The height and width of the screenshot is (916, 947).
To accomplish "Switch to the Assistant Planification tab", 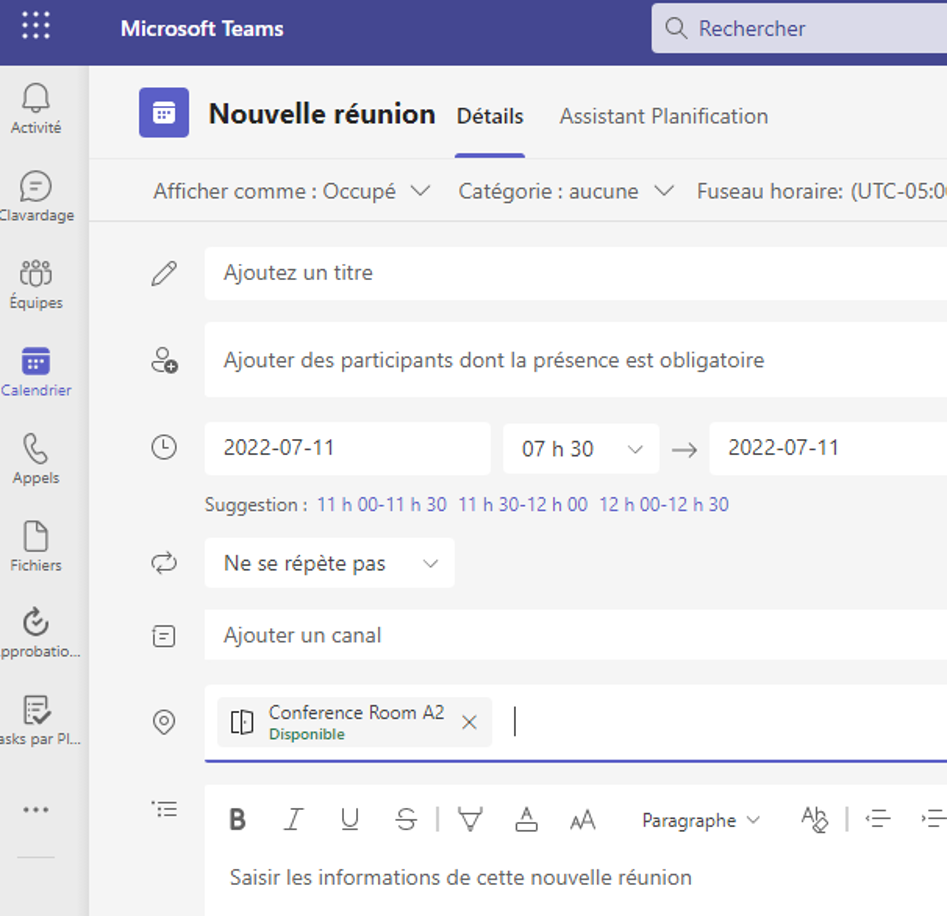I will click(663, 116).
